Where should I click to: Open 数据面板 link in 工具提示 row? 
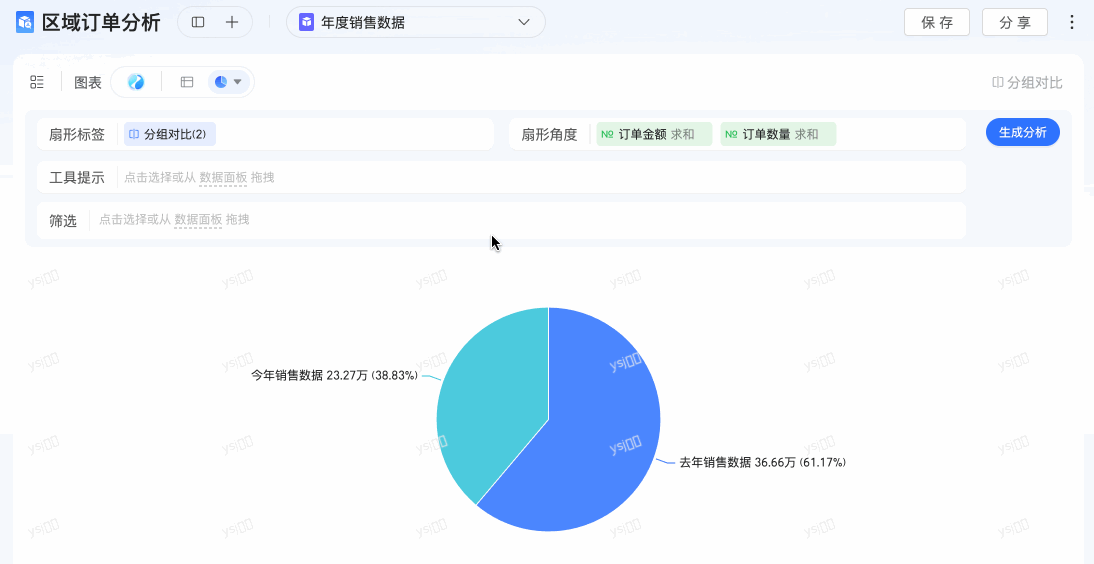click(x=223, y=177)
